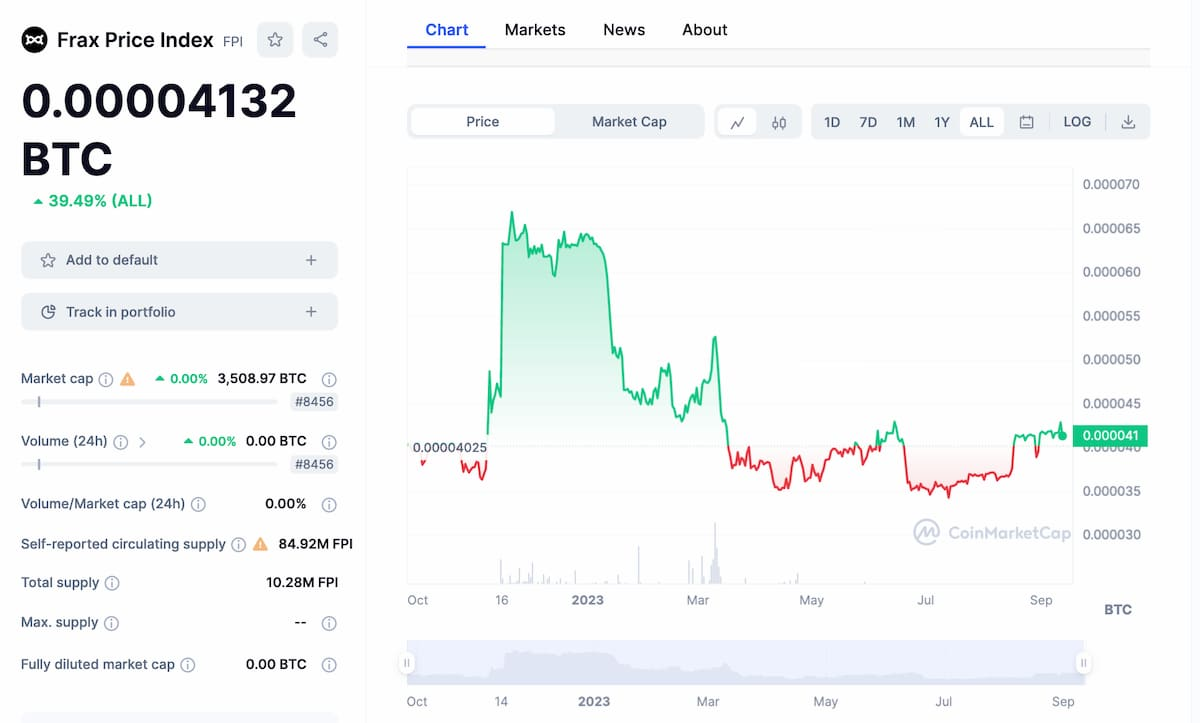Image resolution: width=1200 pixels, height=723 pixels.
Task: Expand Add to default plus button
Action: 311,260
